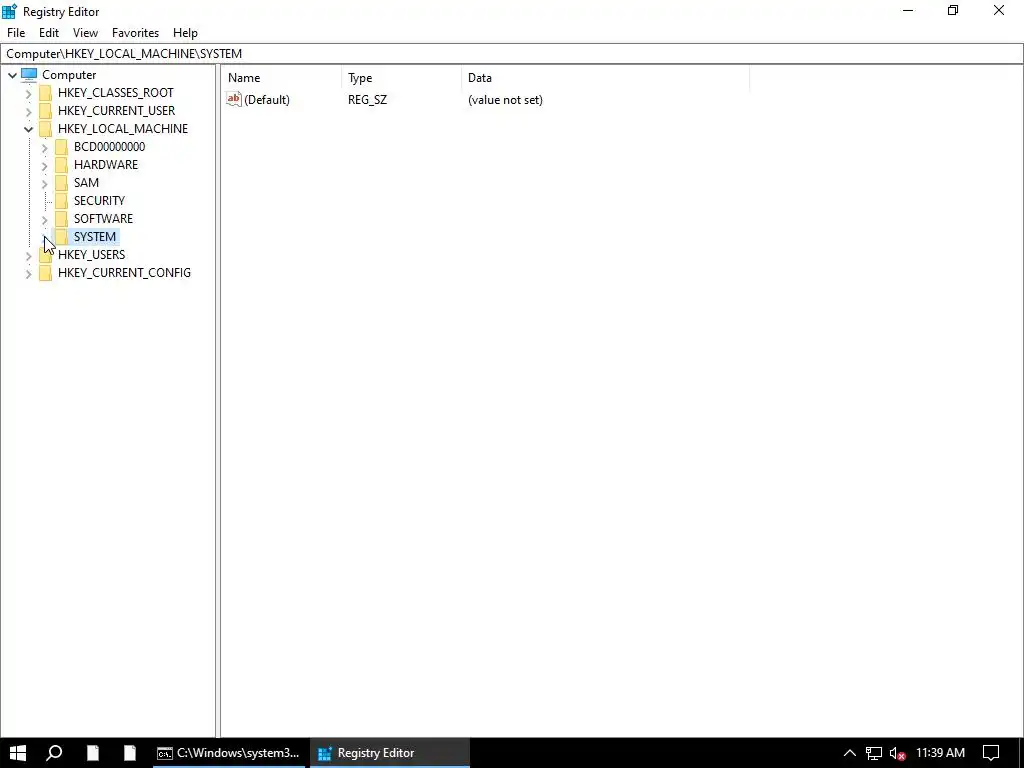
Task: Select HKEY_CLASSES_ROOT label
Action: pos(116,93)
